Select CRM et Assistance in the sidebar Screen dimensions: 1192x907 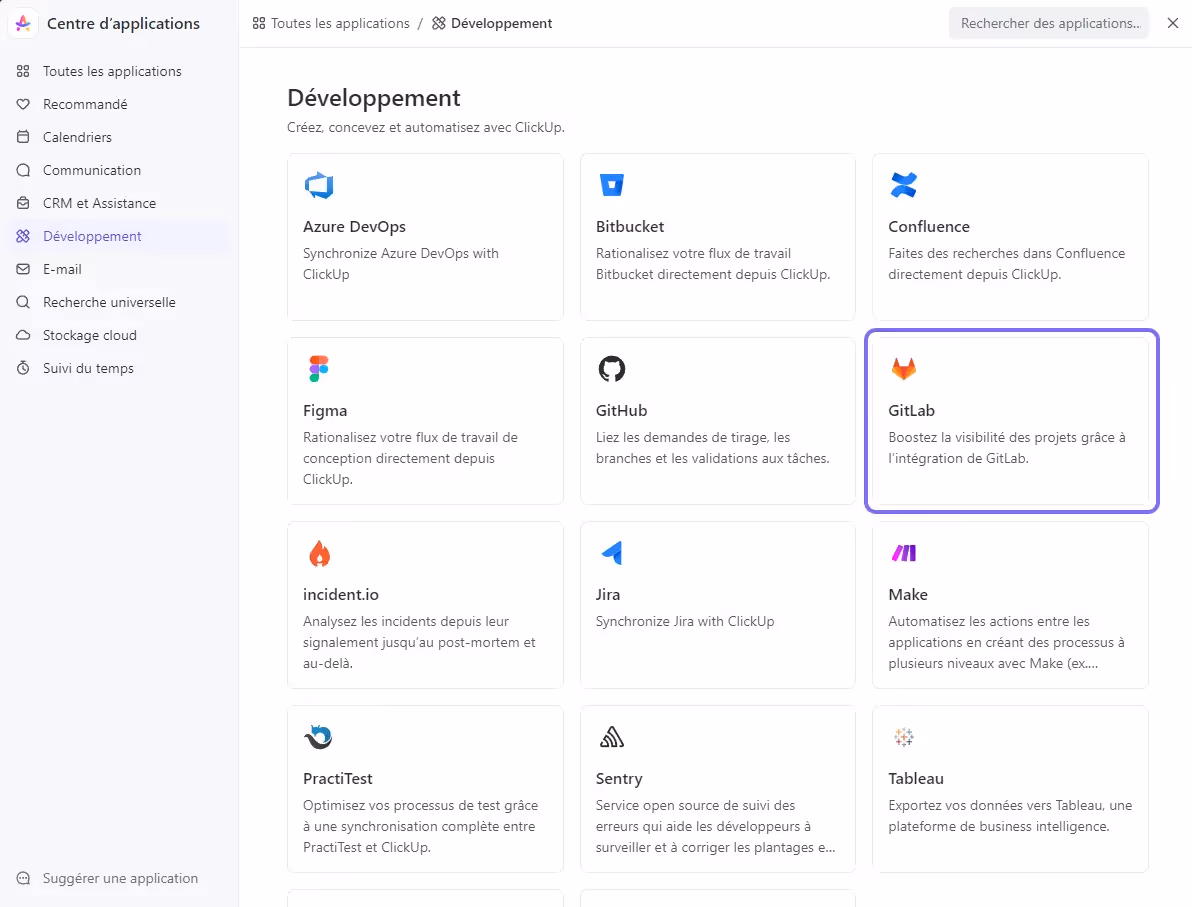98,203
